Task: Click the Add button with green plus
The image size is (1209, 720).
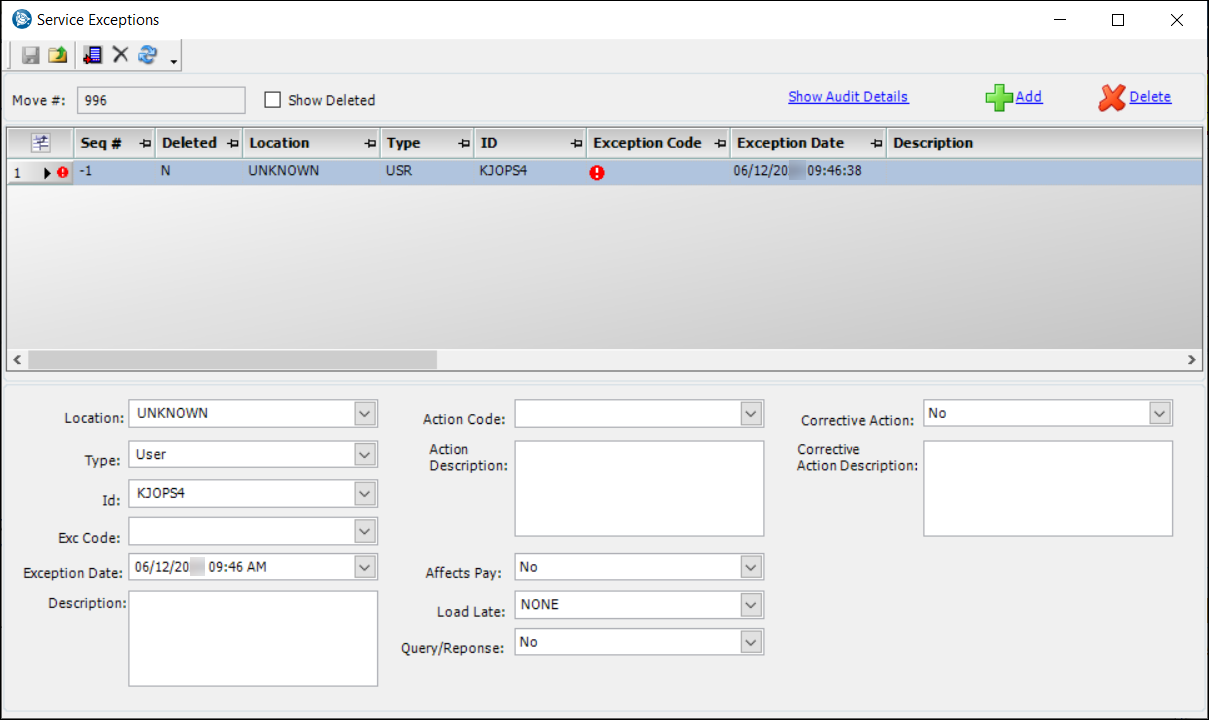Action: [1014, 97]
